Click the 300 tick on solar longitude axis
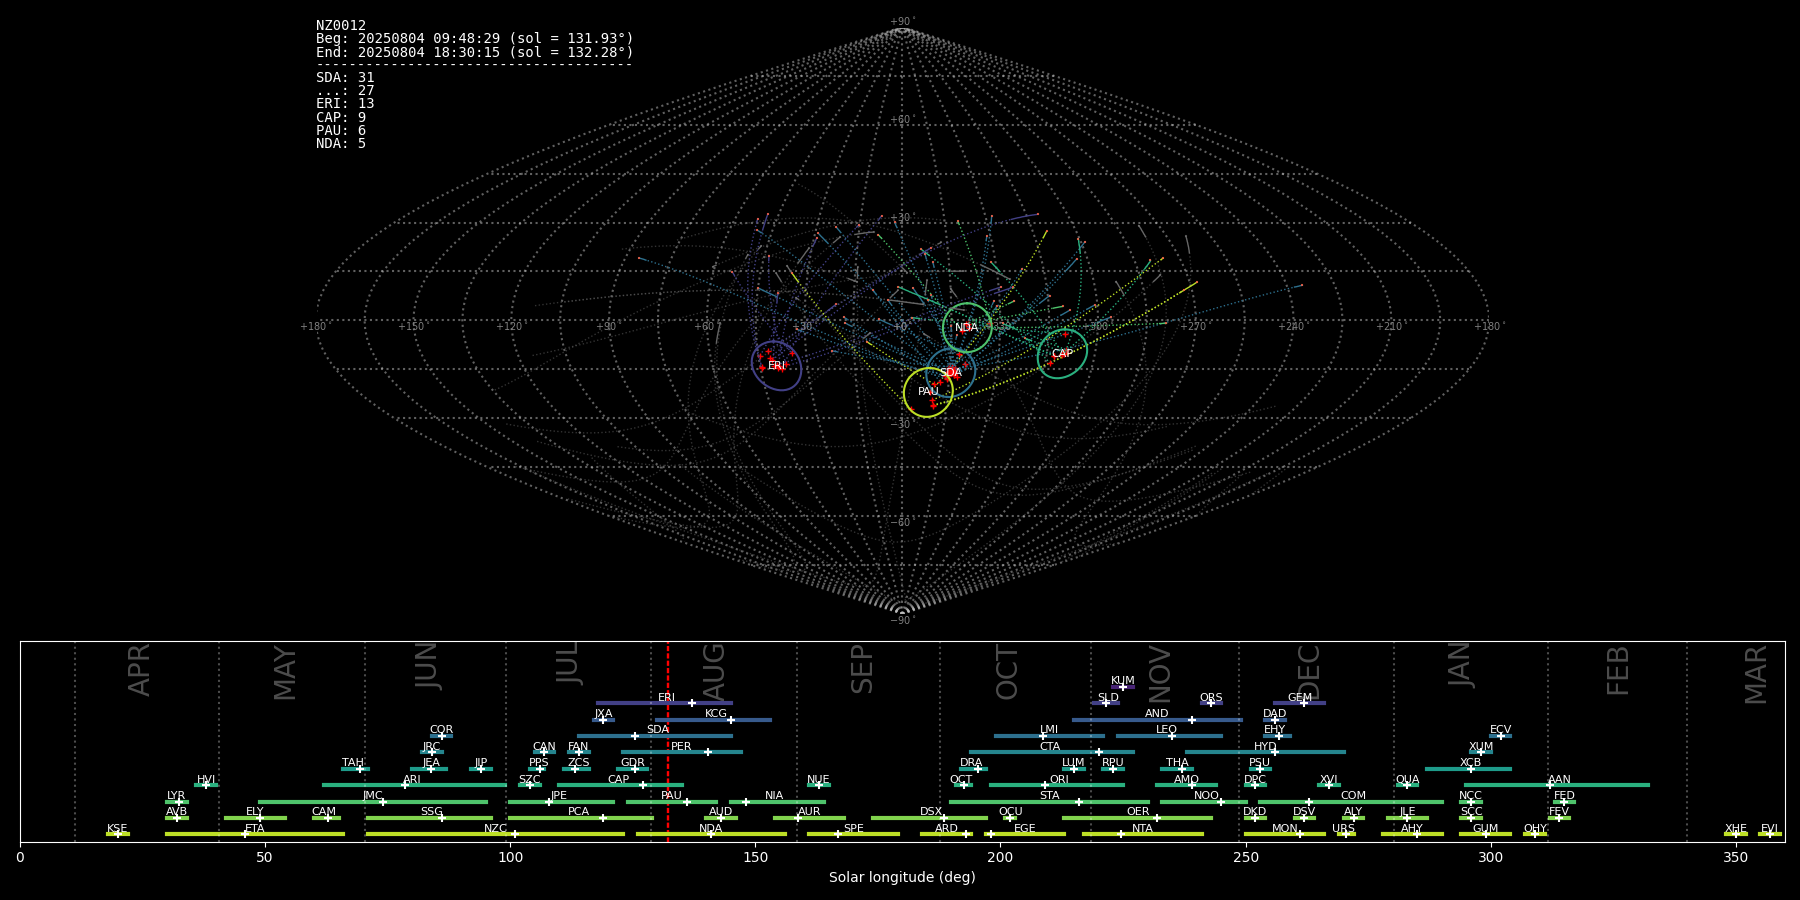 pos(1490,858)
